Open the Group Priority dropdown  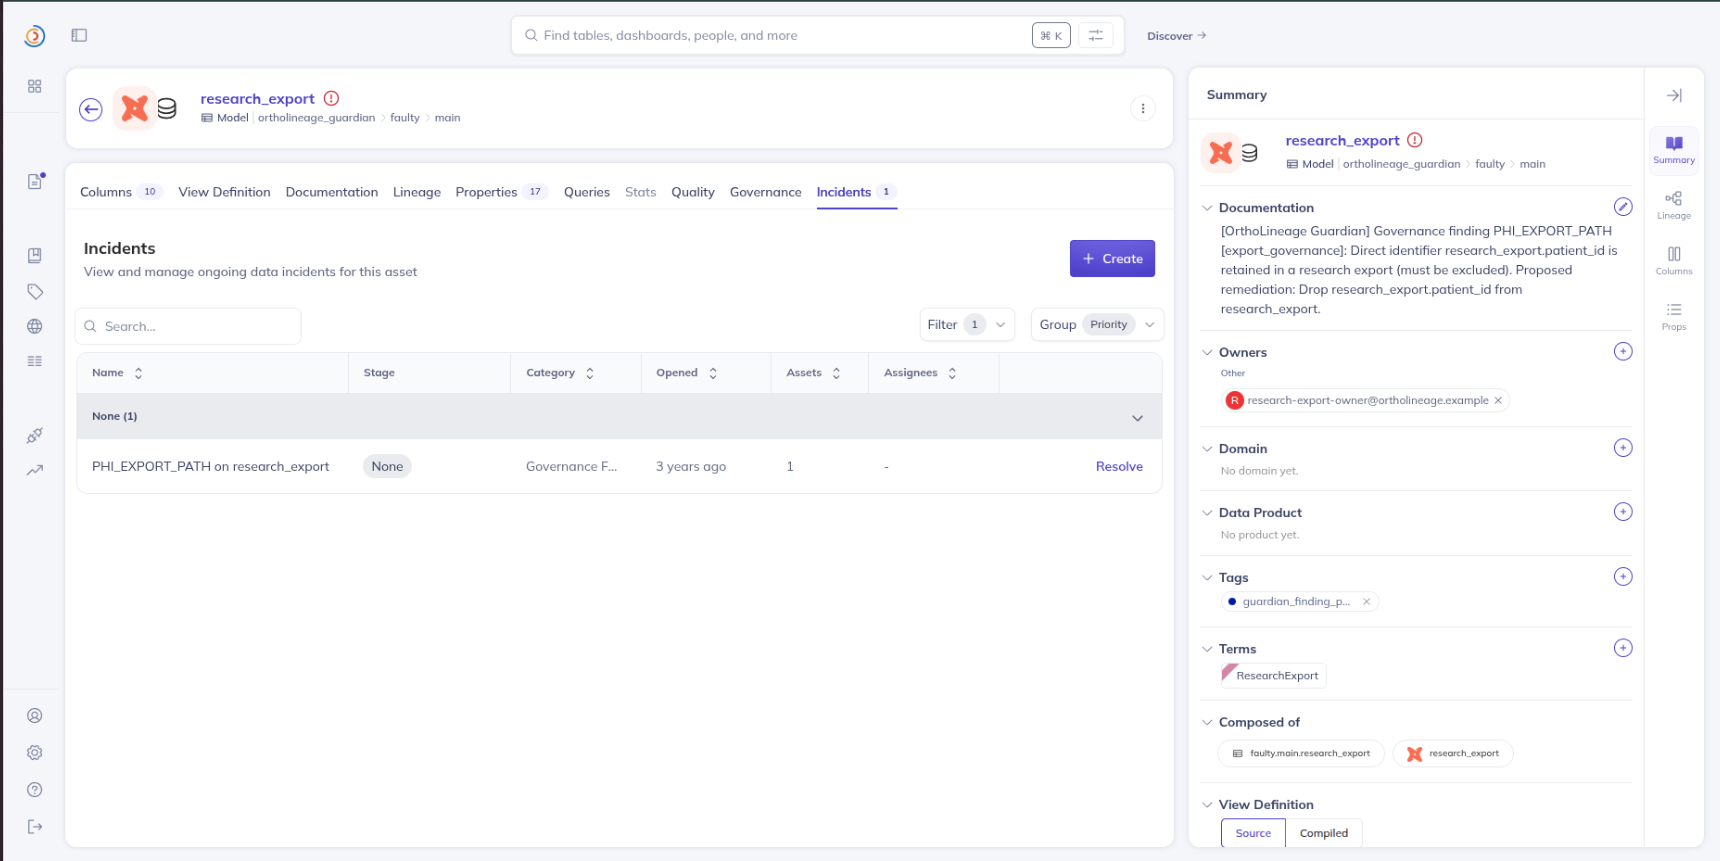pos(1097,324)
